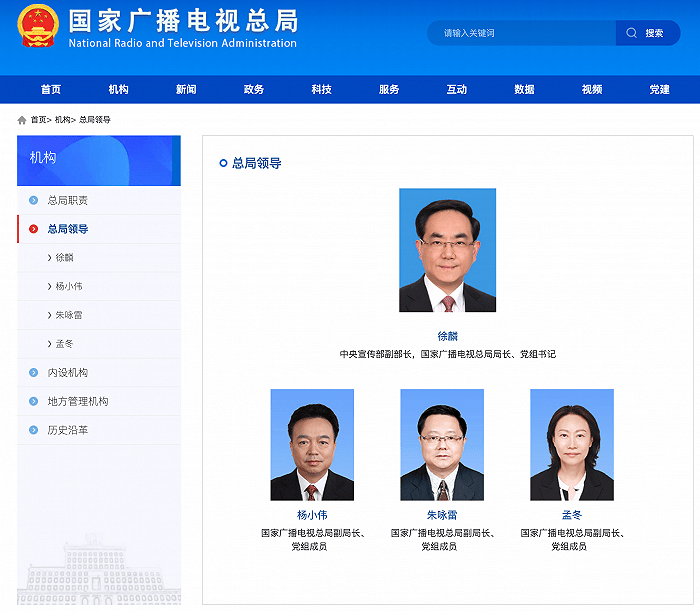700x611 pixels.
Task: Click the bullet icon beside 总局职责
Action: click(33, 200)
